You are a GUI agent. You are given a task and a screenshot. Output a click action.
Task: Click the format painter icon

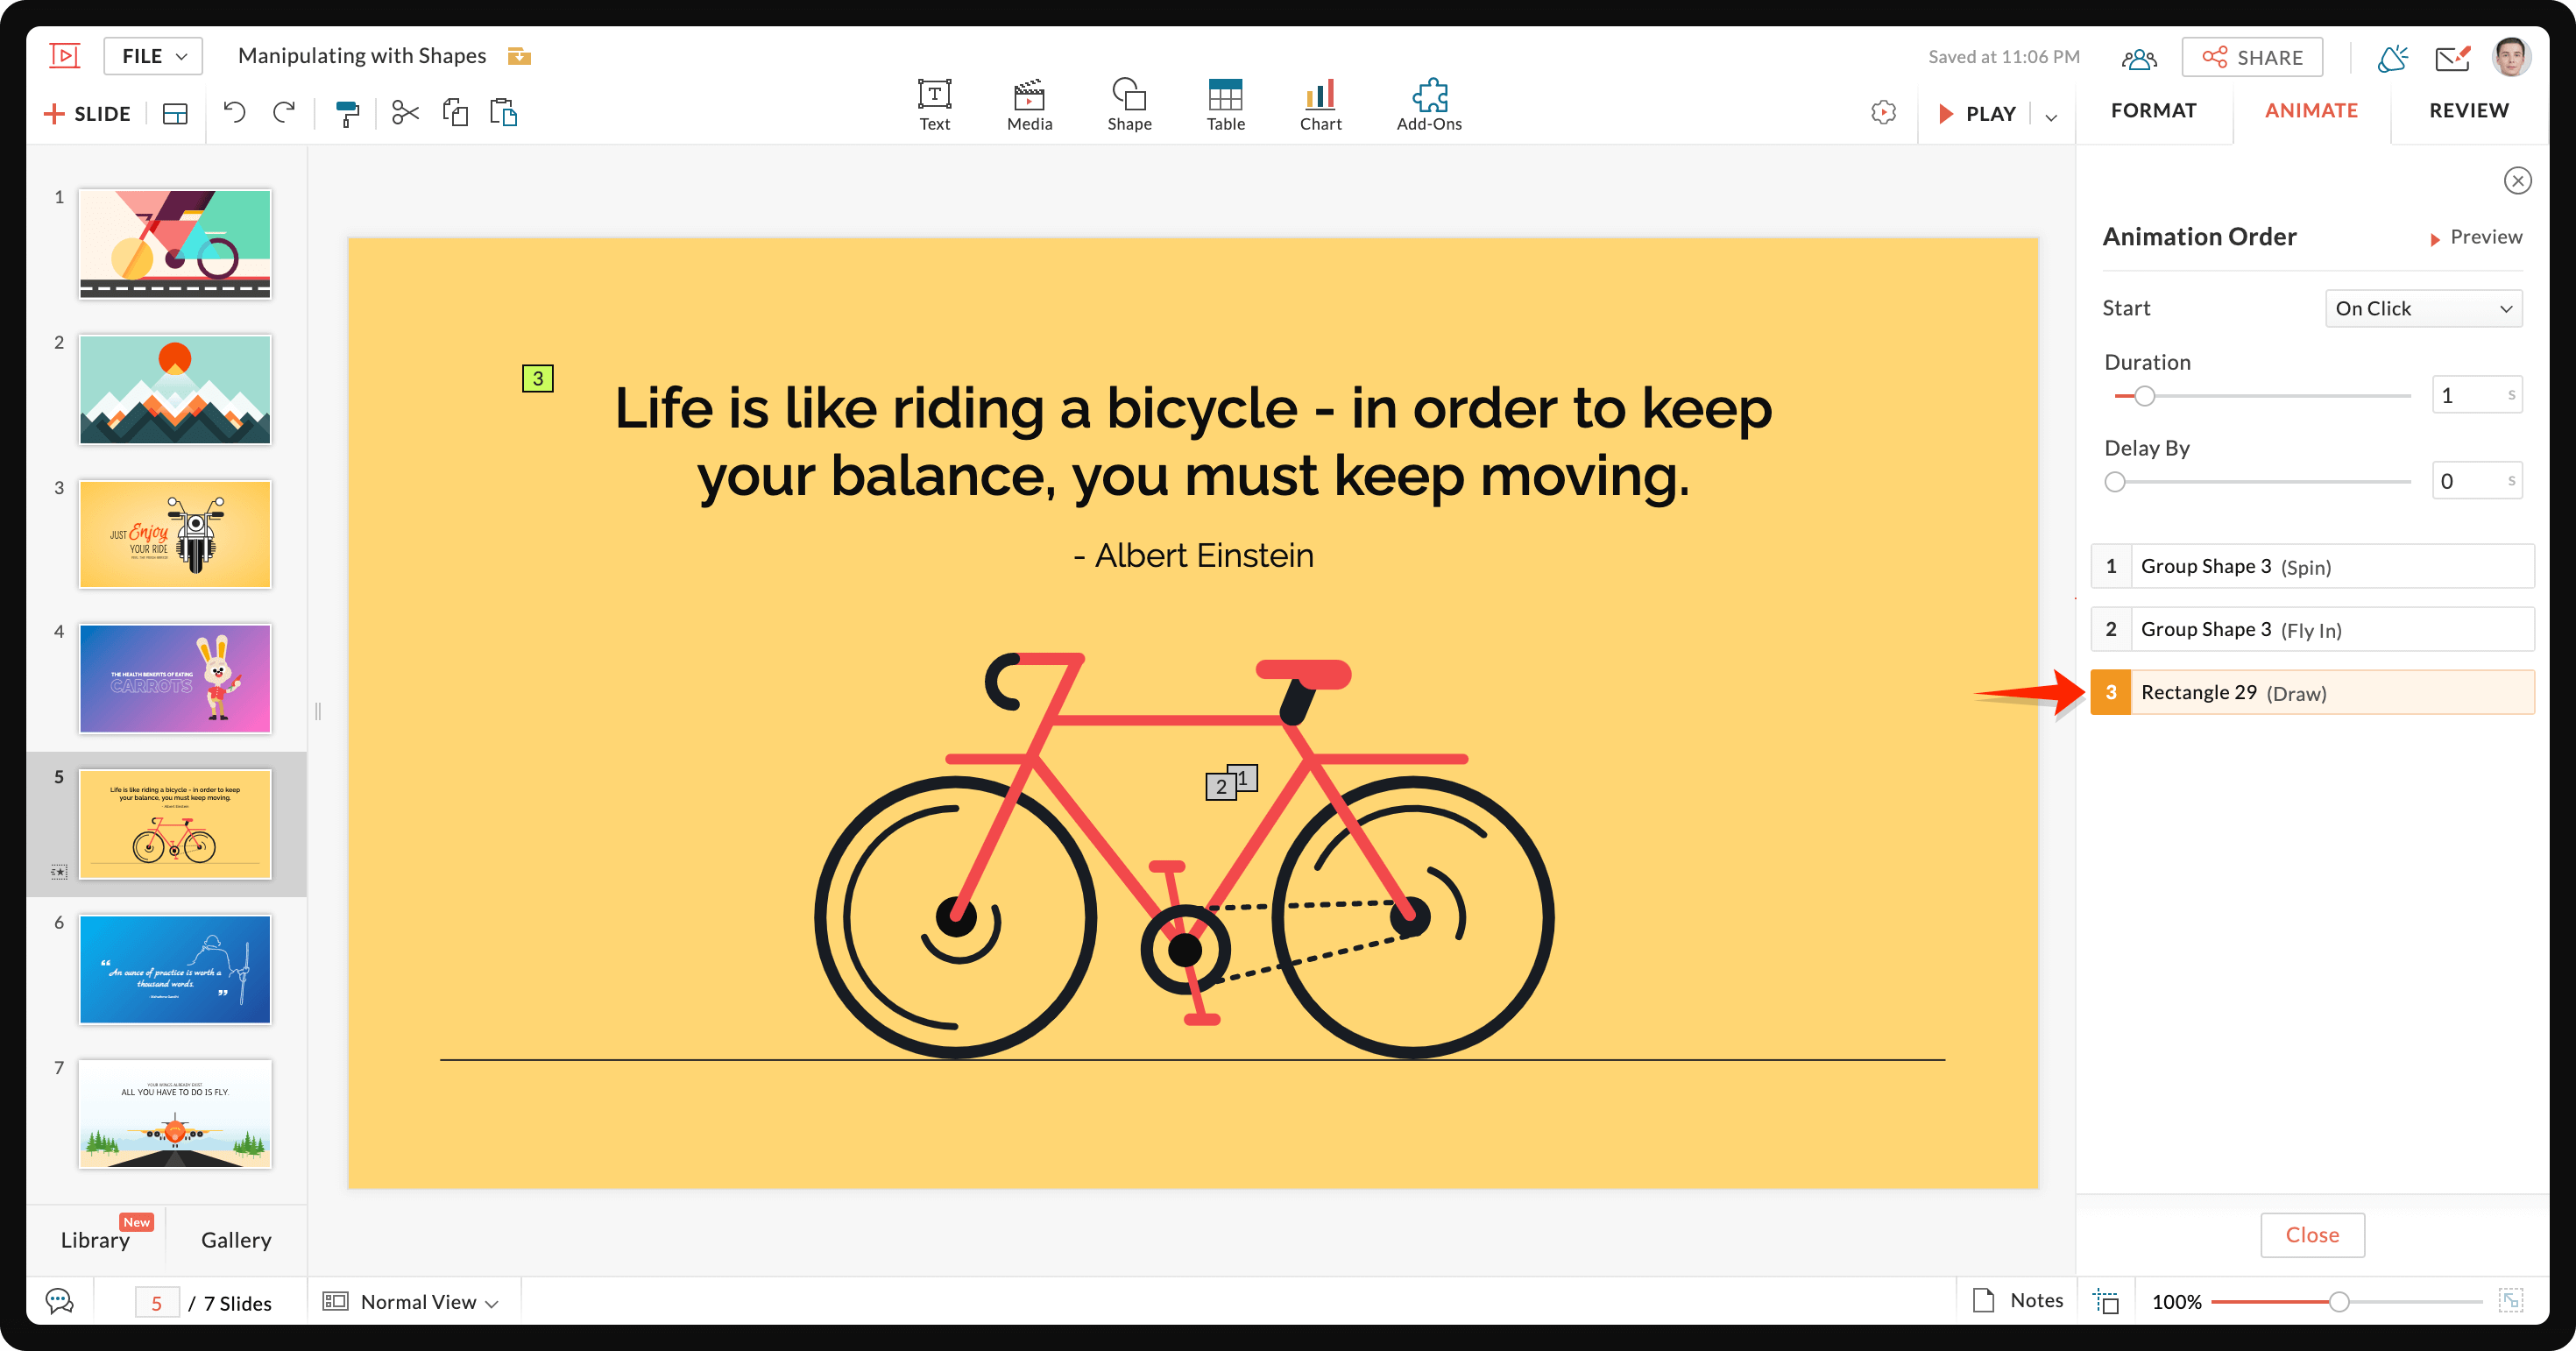[346, 113]
